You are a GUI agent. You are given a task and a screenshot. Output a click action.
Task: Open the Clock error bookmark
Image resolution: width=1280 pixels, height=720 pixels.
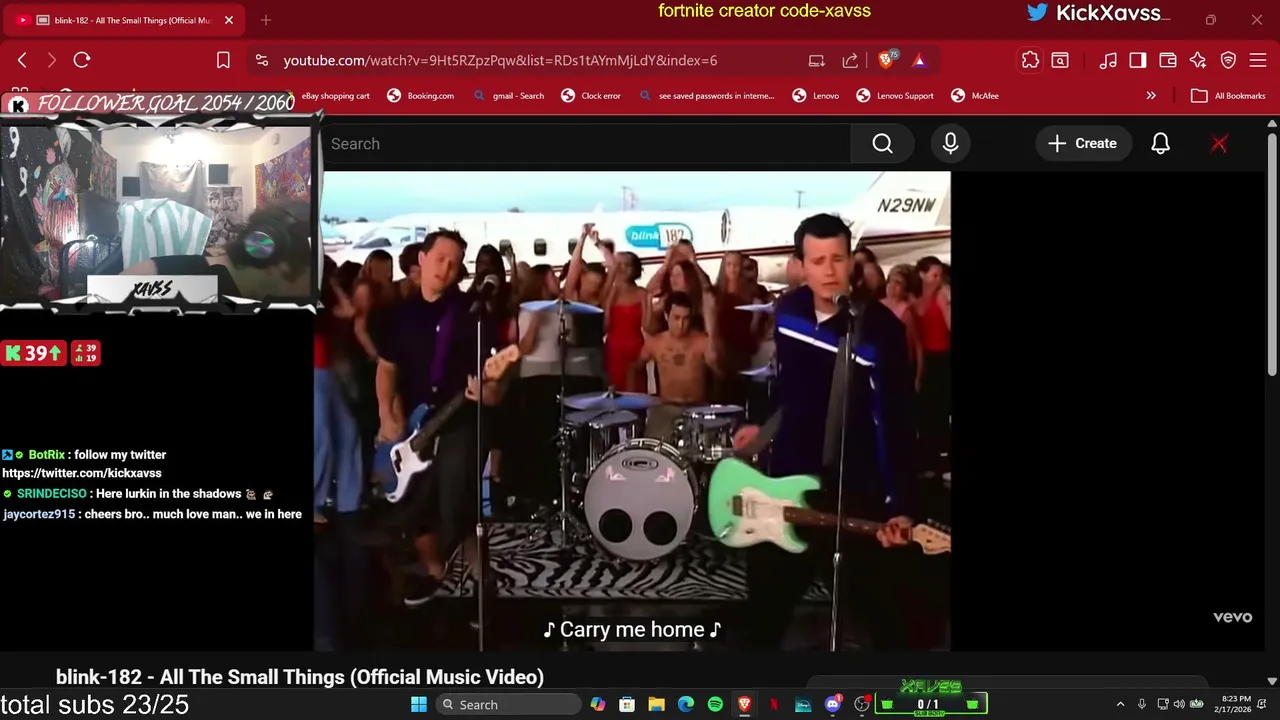point(591,96)
